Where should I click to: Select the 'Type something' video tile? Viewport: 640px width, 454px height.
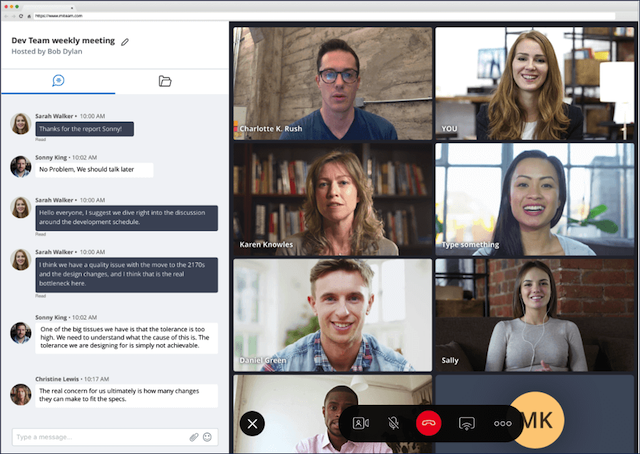pyautogui.click(x=535, y=199)
